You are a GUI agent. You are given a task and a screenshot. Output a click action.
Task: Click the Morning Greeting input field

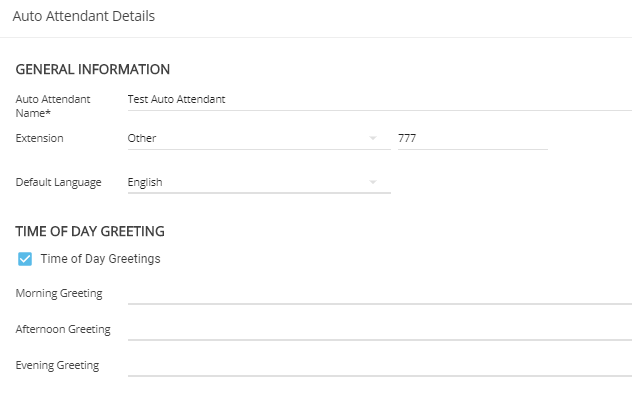[x=380, y=294]
